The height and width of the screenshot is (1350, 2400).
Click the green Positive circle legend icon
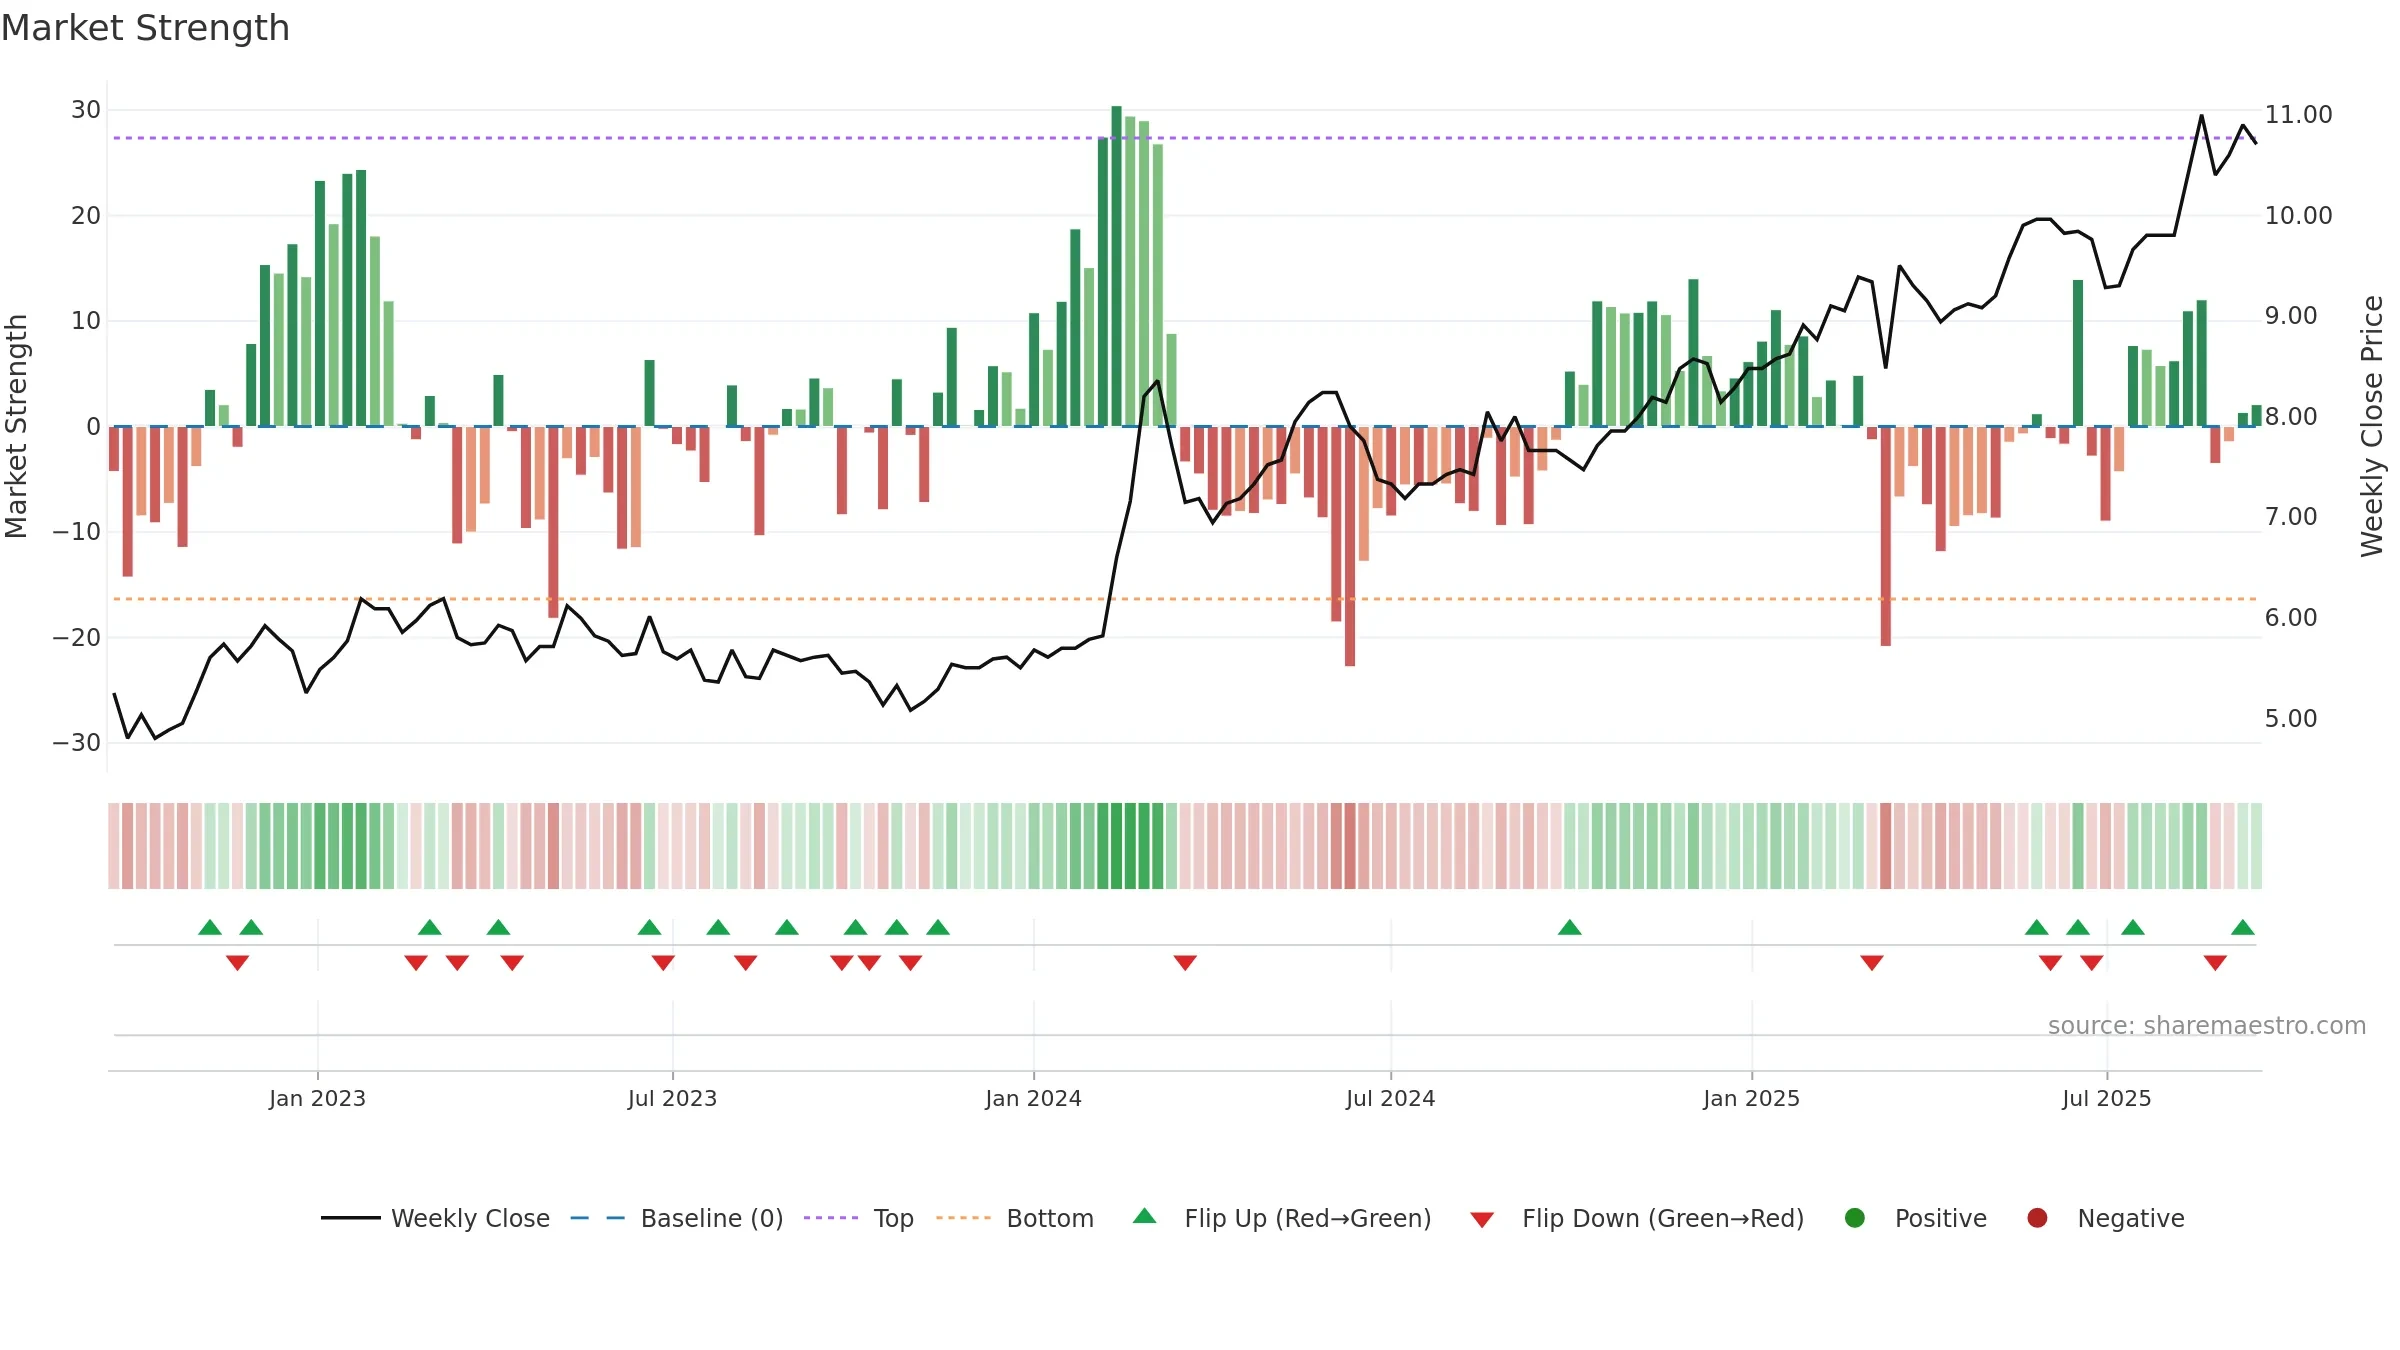(1855, 1218)
